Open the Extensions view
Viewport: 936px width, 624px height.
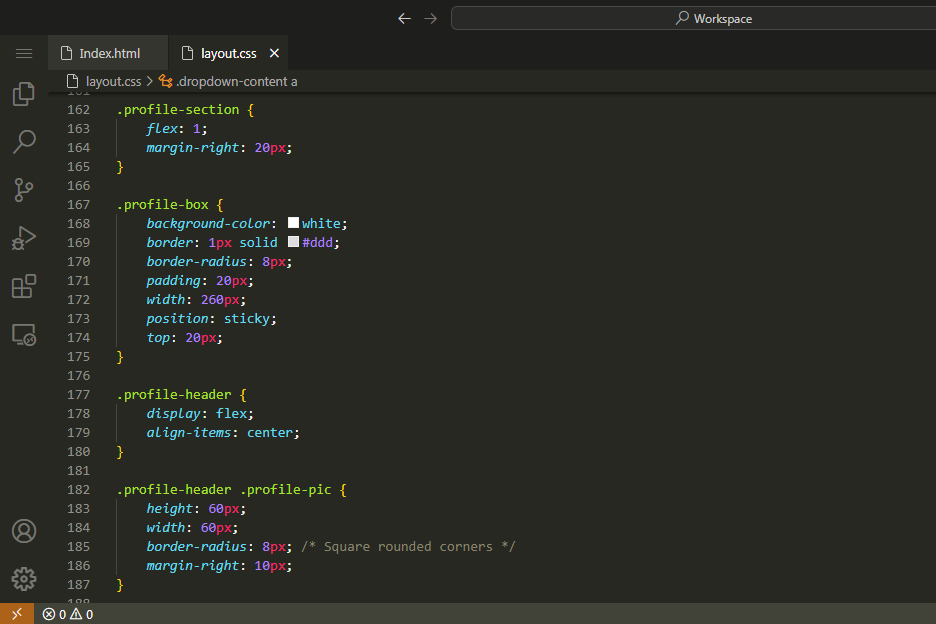tap(24, 287)
